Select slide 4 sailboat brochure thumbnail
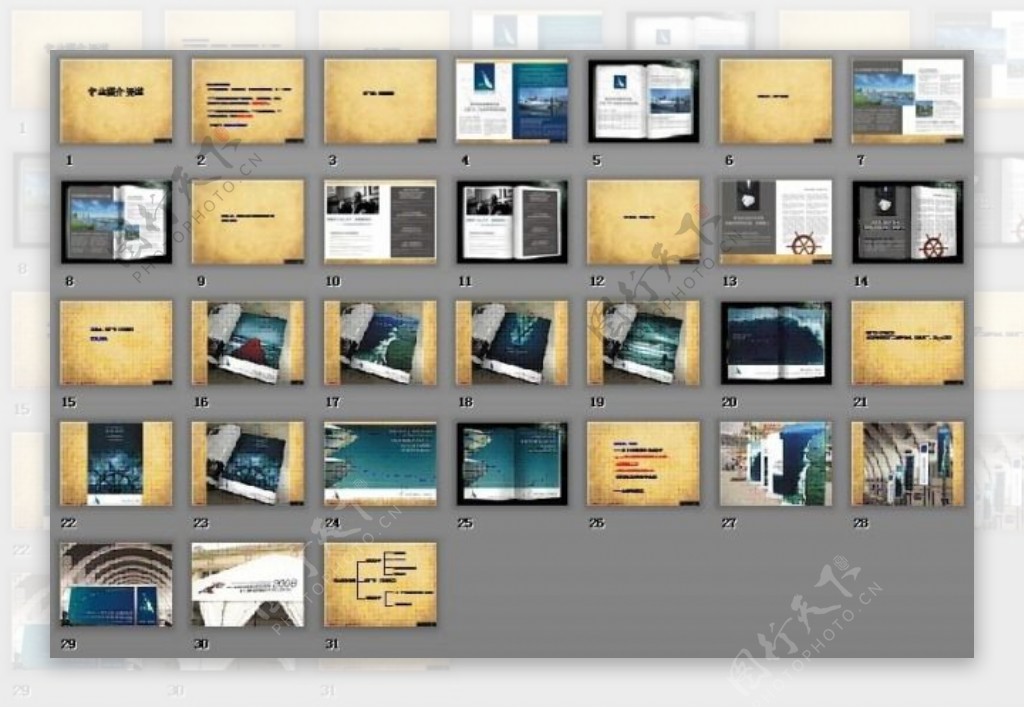 tap(512, 101)
